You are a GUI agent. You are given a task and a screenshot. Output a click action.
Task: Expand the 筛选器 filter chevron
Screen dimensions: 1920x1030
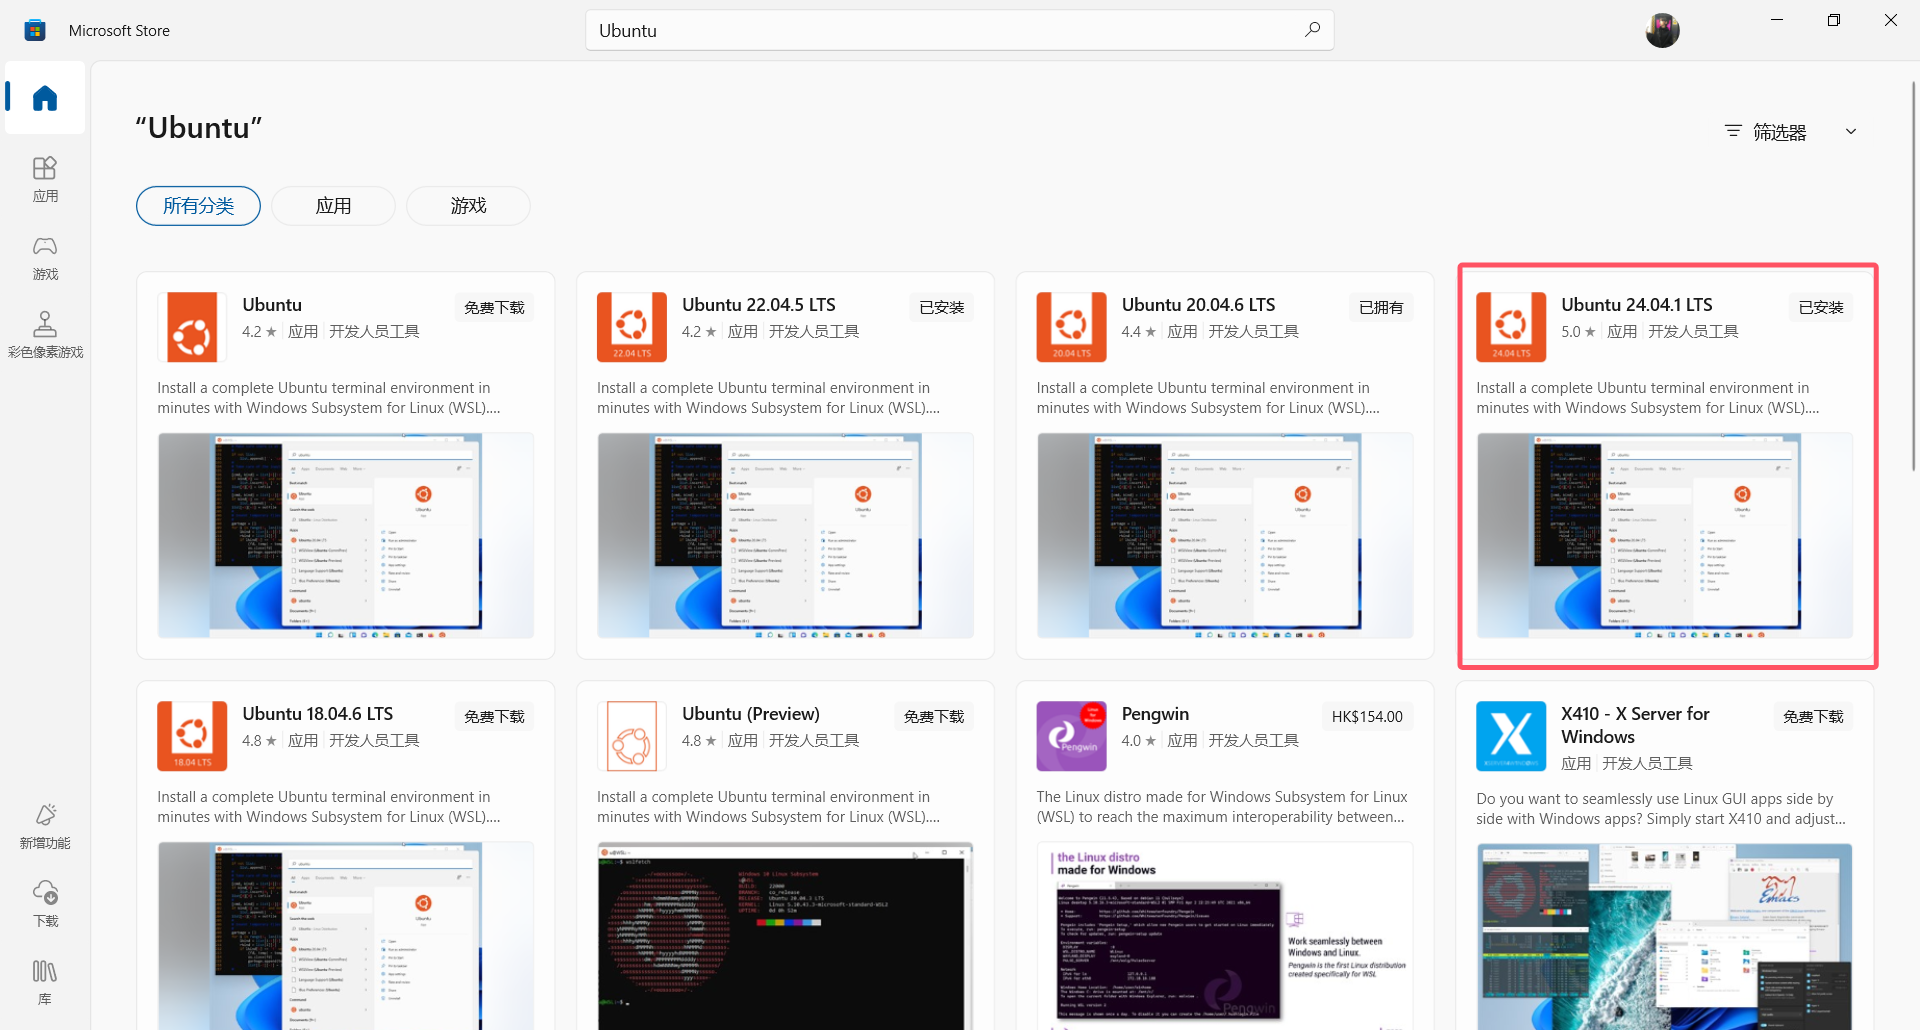tap(1851, 131)
